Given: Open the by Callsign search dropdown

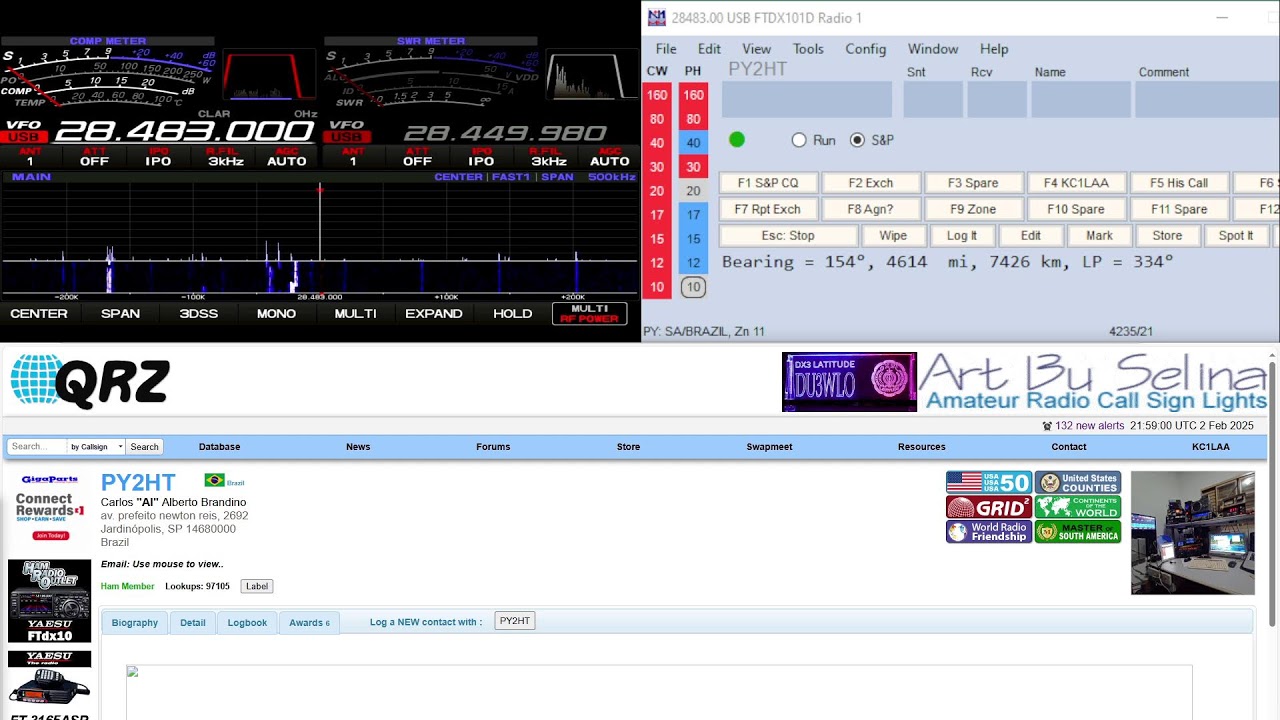Looking at the screenshot, I should tap(96, 447).
